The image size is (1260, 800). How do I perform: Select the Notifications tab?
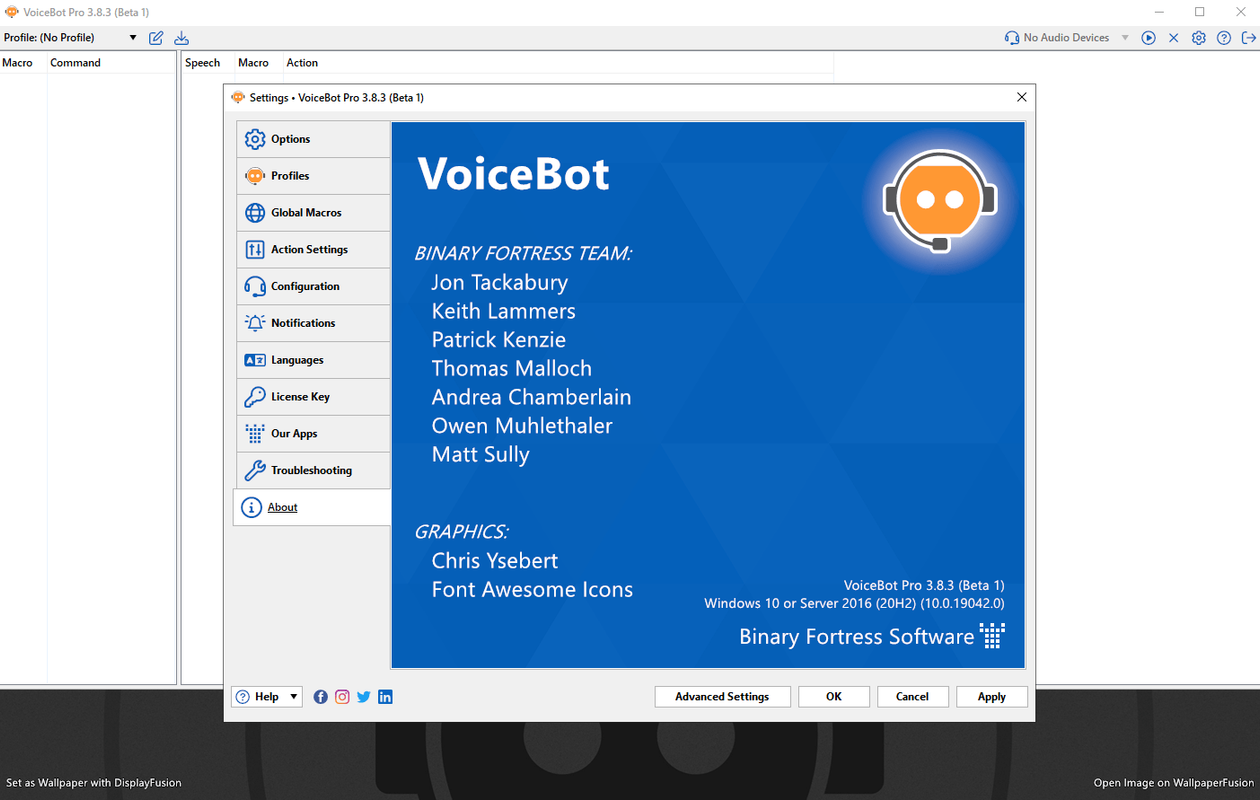click(x=313, y=323)
